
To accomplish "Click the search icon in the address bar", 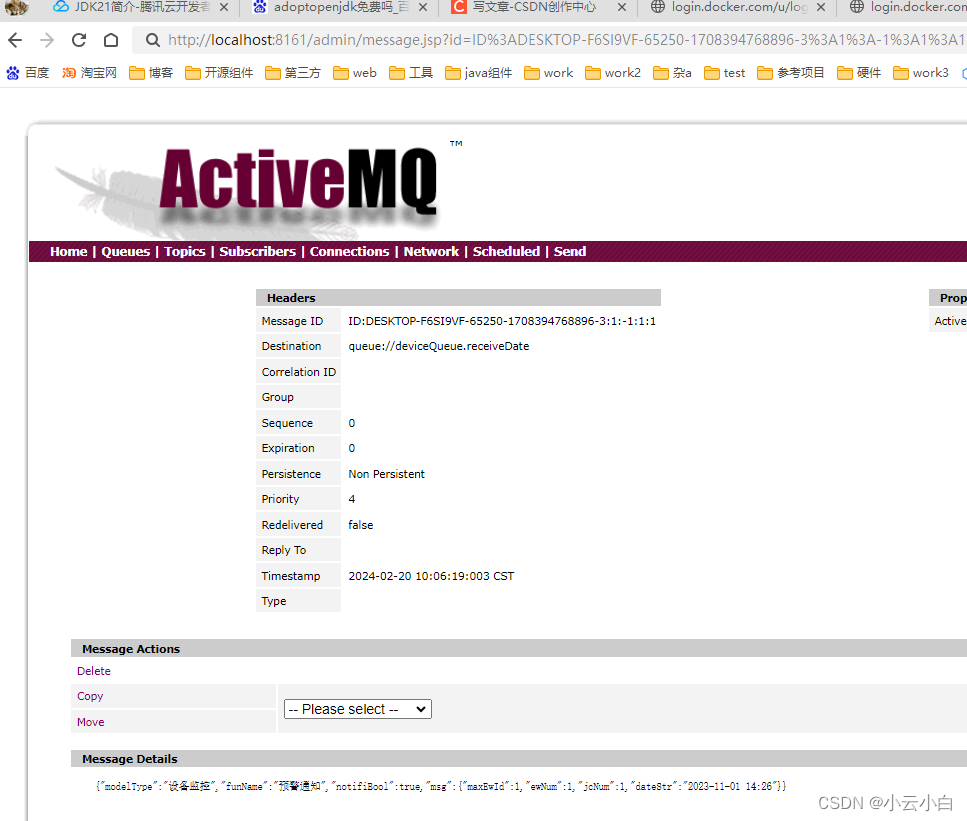I will click(x=152, y=40).
